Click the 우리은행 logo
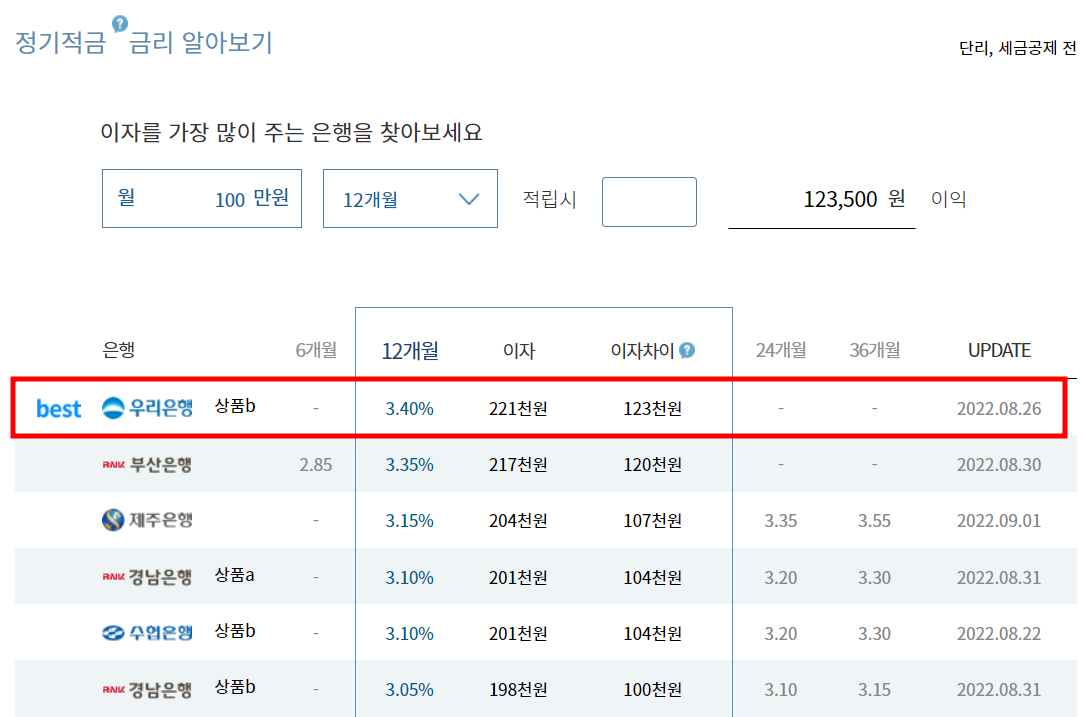The height and width of the screenshot is (717, 1083). coord(147,408)
